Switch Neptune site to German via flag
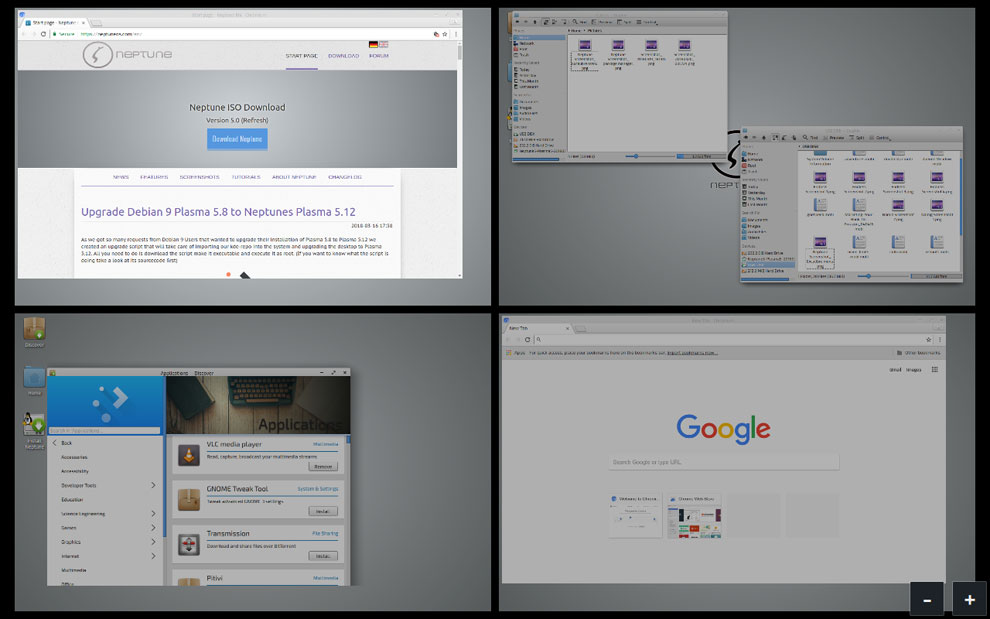This screenshot has width=990, height=619. [x=373, y=44]
